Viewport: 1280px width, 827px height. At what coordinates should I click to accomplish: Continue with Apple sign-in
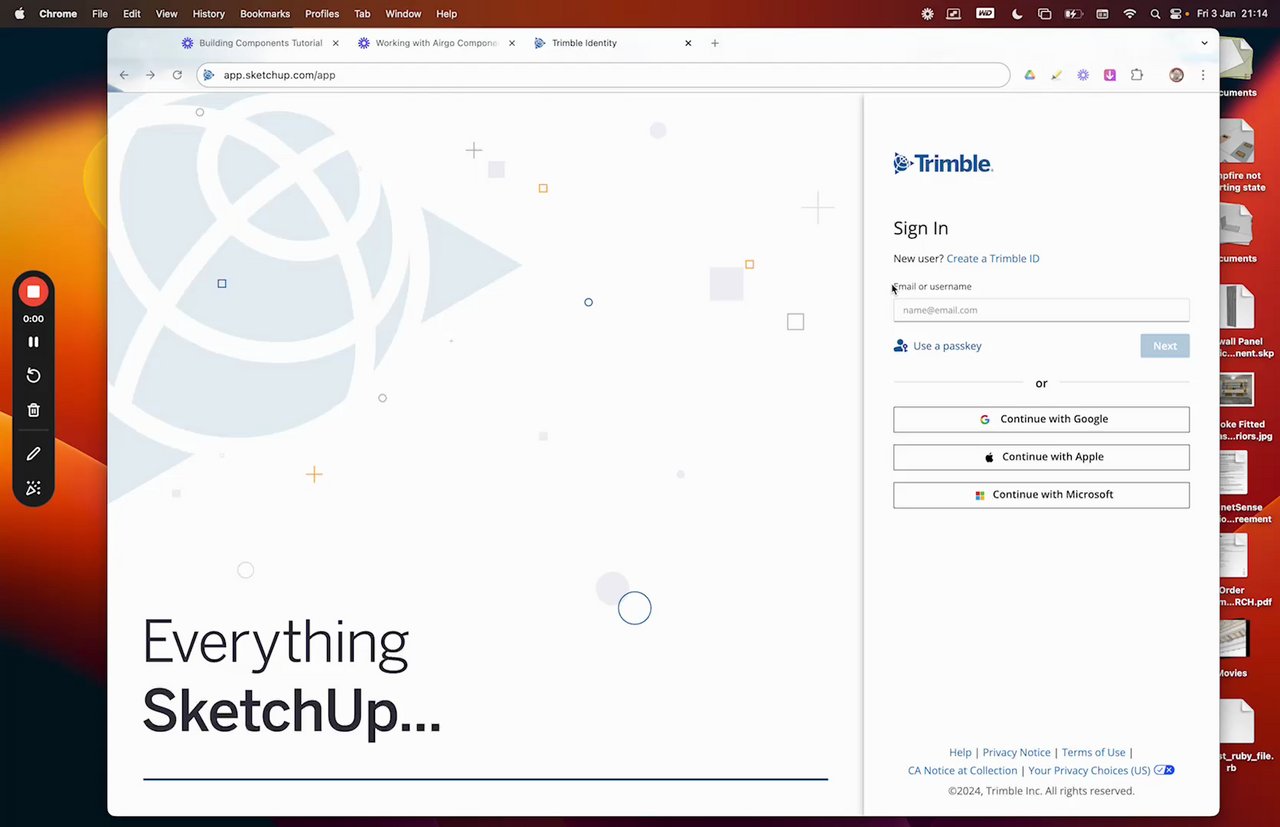click(1041, 457)
